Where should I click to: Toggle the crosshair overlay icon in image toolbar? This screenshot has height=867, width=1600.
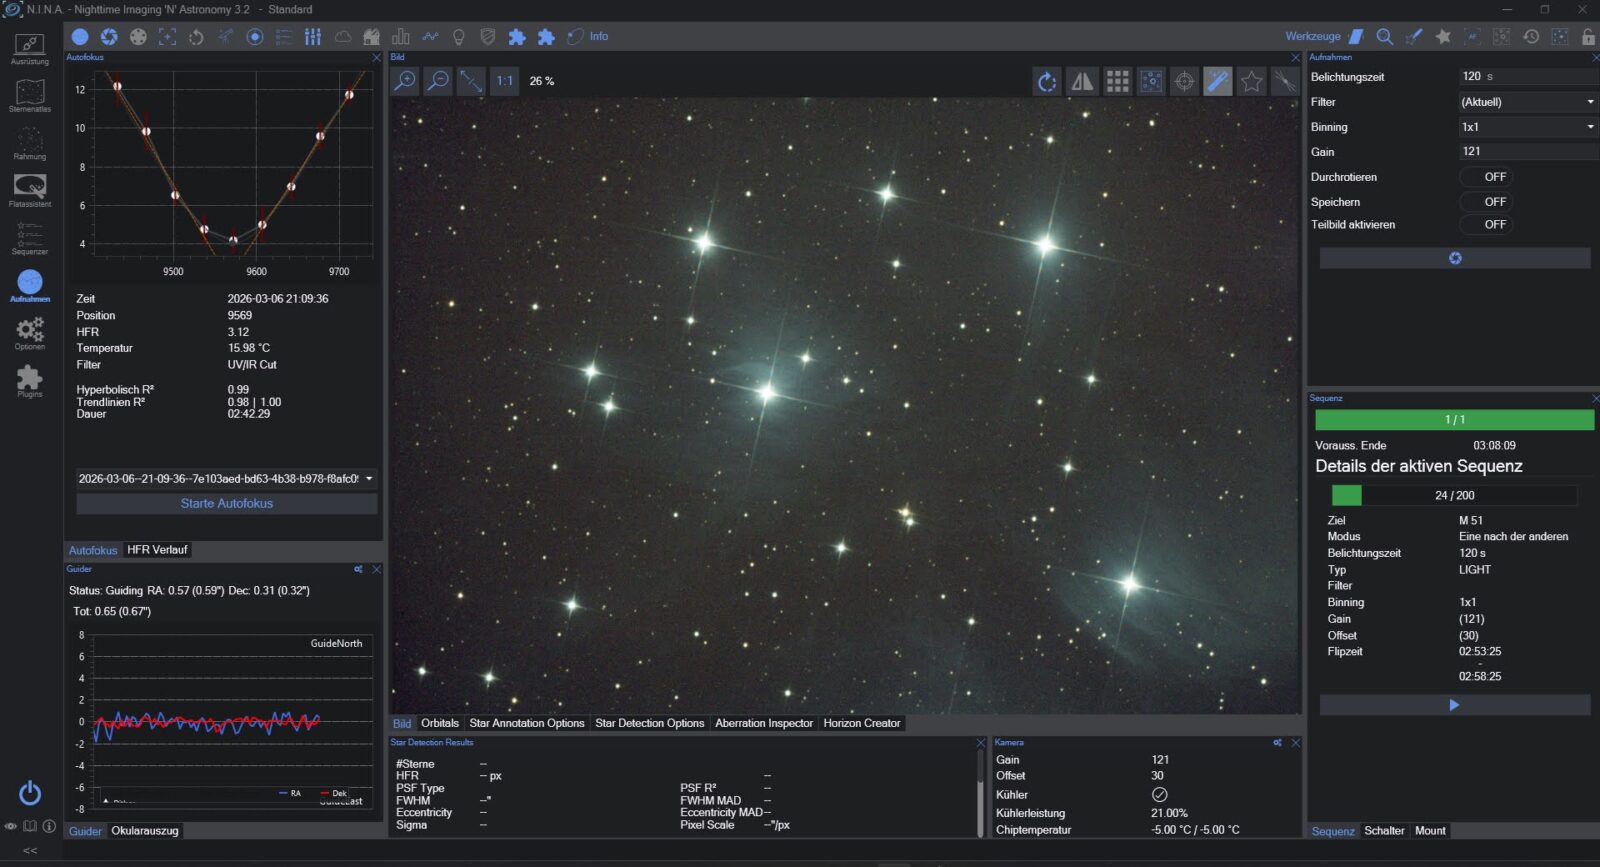coord(1184,82)
